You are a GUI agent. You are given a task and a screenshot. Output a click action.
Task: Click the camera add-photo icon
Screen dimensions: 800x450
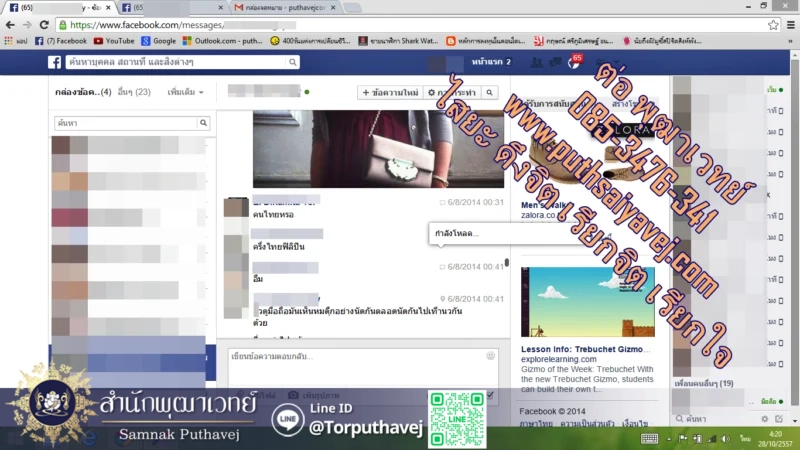[x=293, y=395]
